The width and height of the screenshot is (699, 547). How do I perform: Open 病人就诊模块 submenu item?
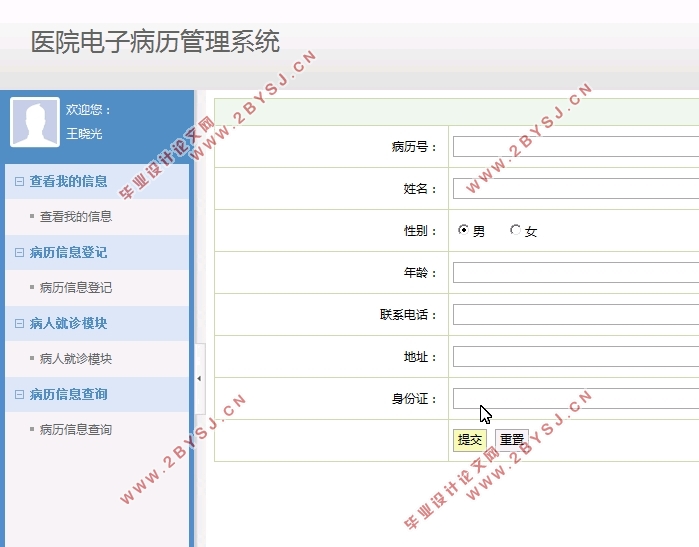[76, 358]
